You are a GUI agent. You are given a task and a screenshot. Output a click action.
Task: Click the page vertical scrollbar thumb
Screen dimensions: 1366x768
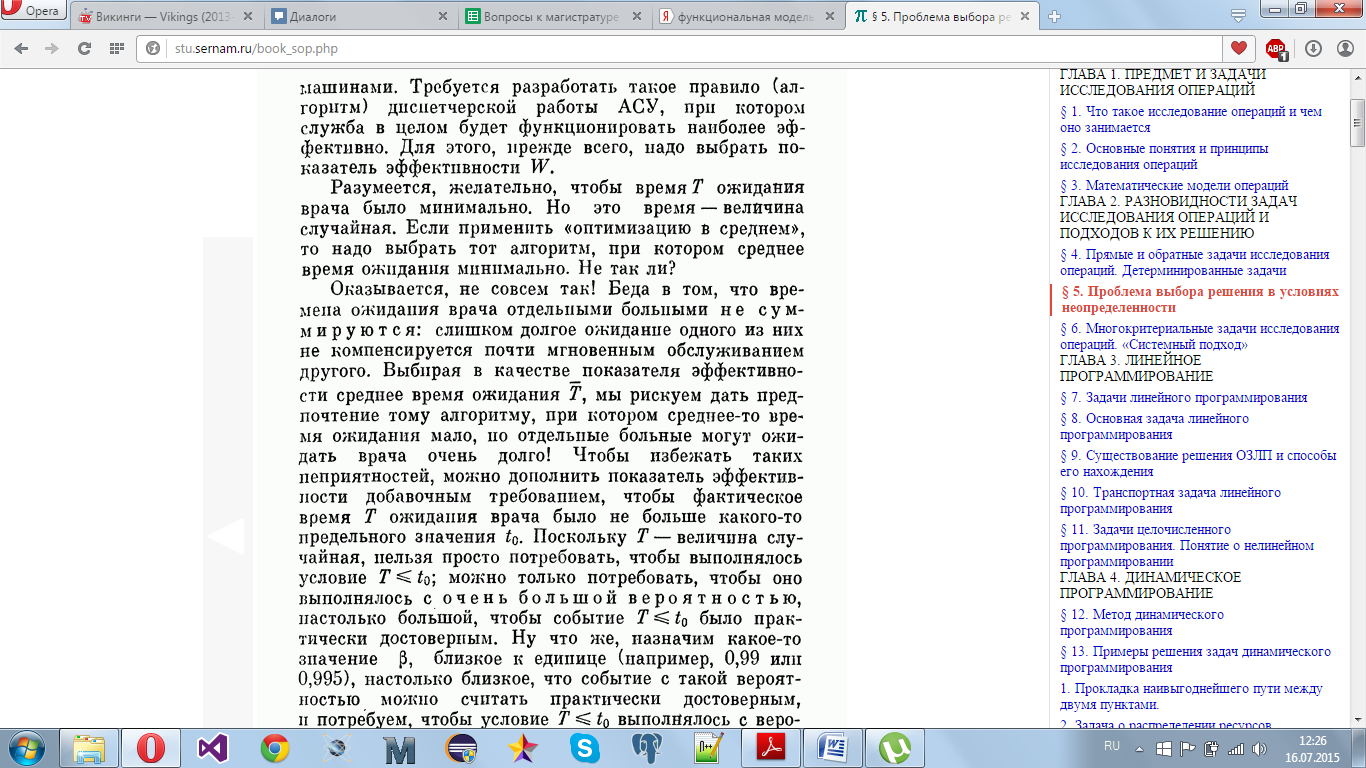click(x=1357, y=122)
